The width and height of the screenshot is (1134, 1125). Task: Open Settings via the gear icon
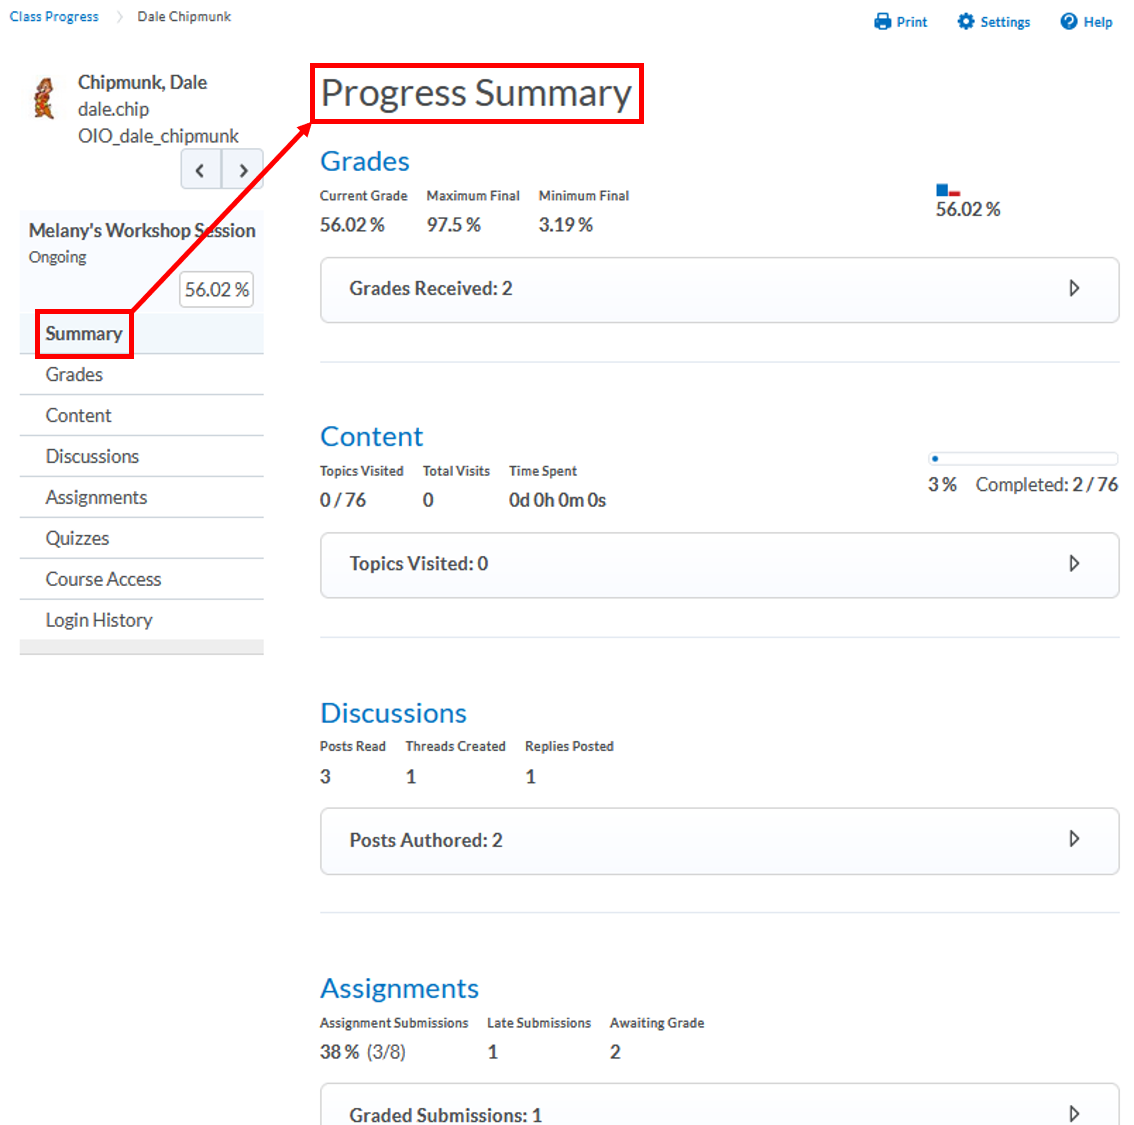click(965, 22)
